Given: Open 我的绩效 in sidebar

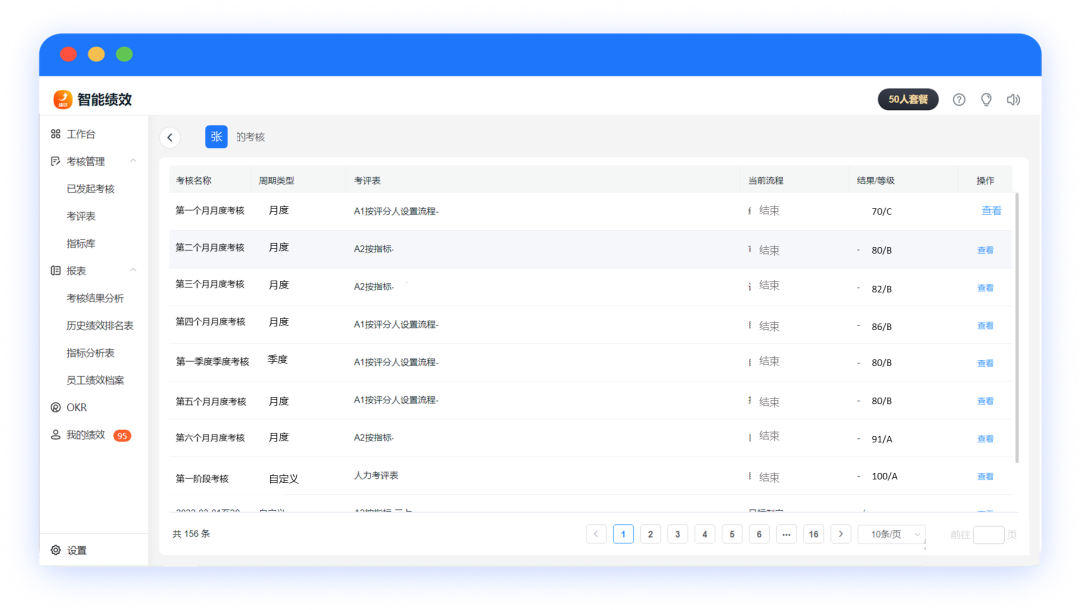Looking at the screenshot, I should click(85, 434).
